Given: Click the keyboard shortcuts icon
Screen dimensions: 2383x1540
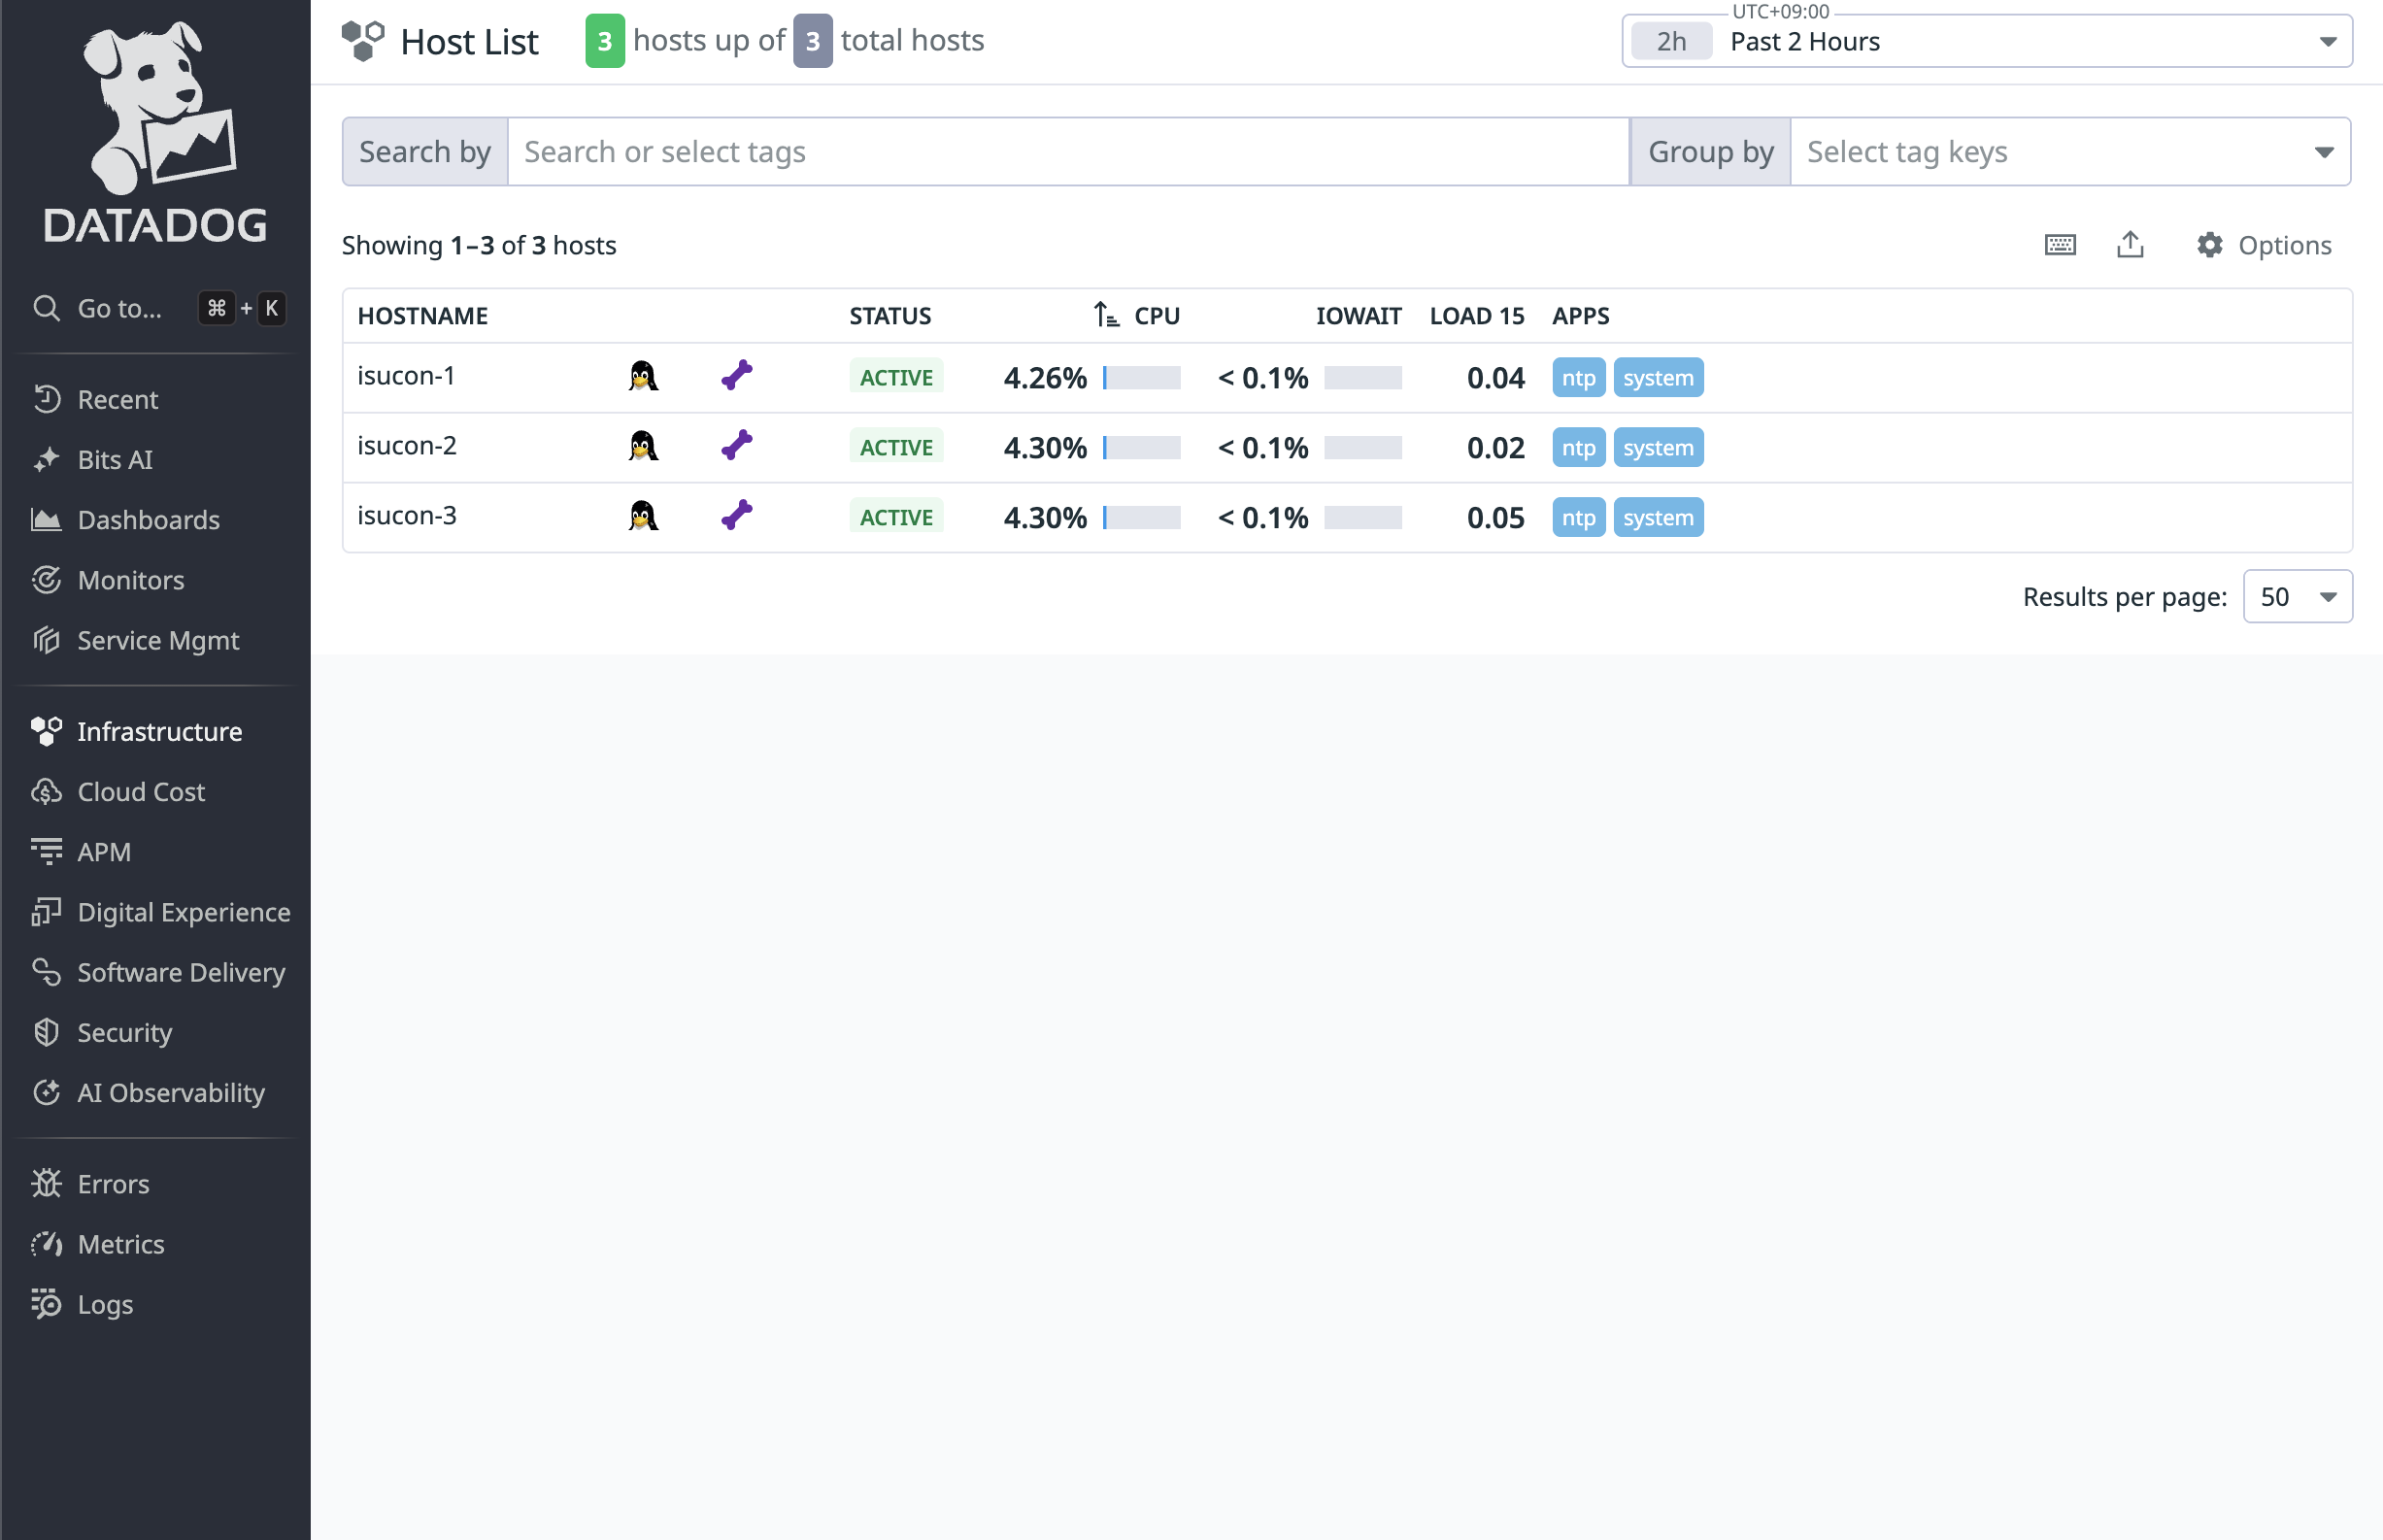Looking at the screenshot, I should [x=2059, y=245].
